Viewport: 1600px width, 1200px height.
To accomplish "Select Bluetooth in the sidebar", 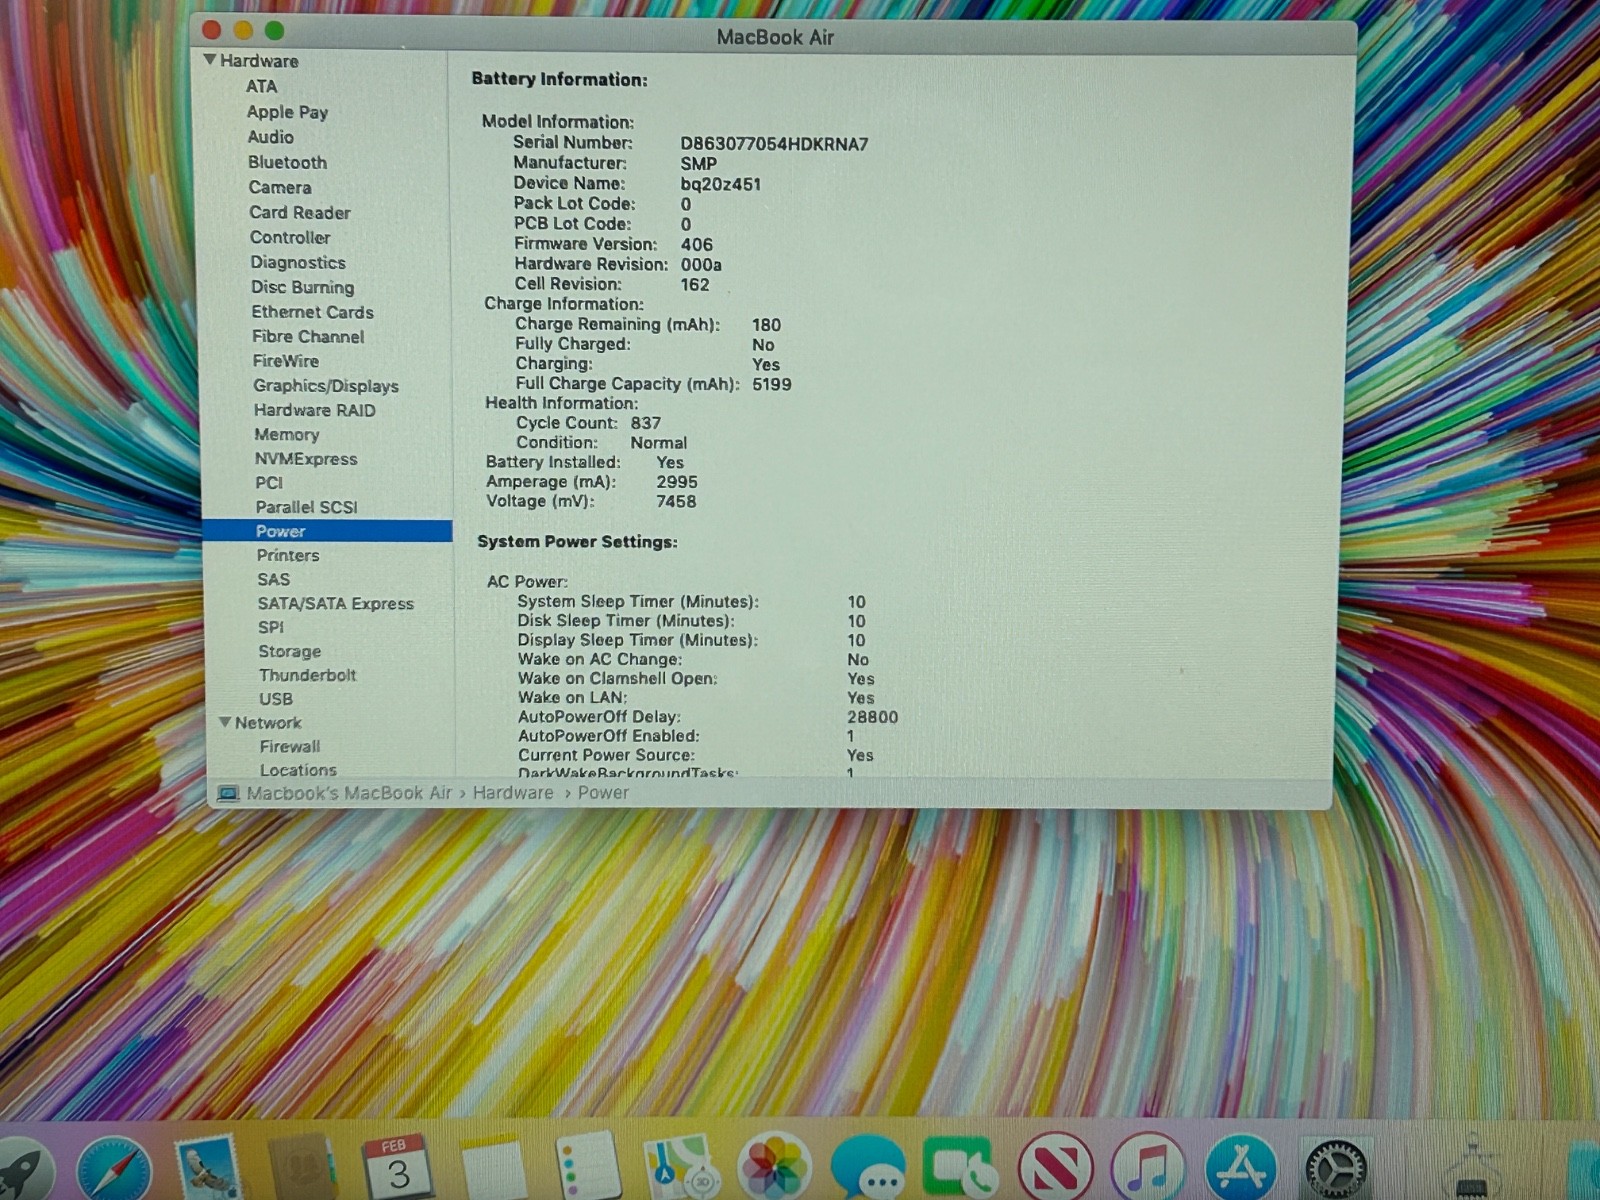I will point(287,162).
